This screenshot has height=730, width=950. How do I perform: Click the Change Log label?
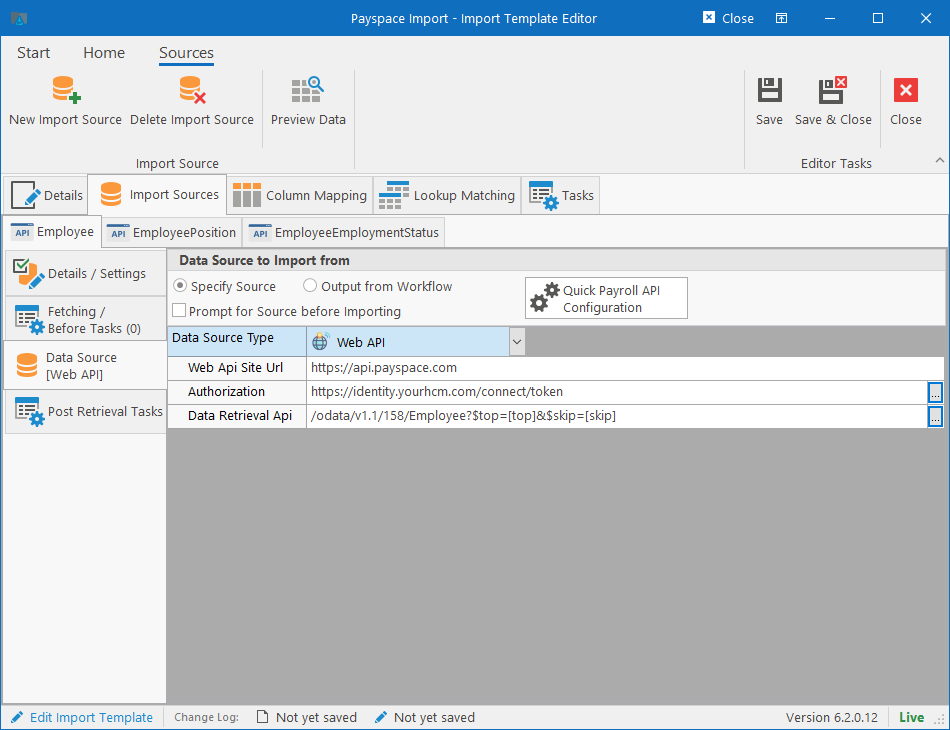(206, 717)
